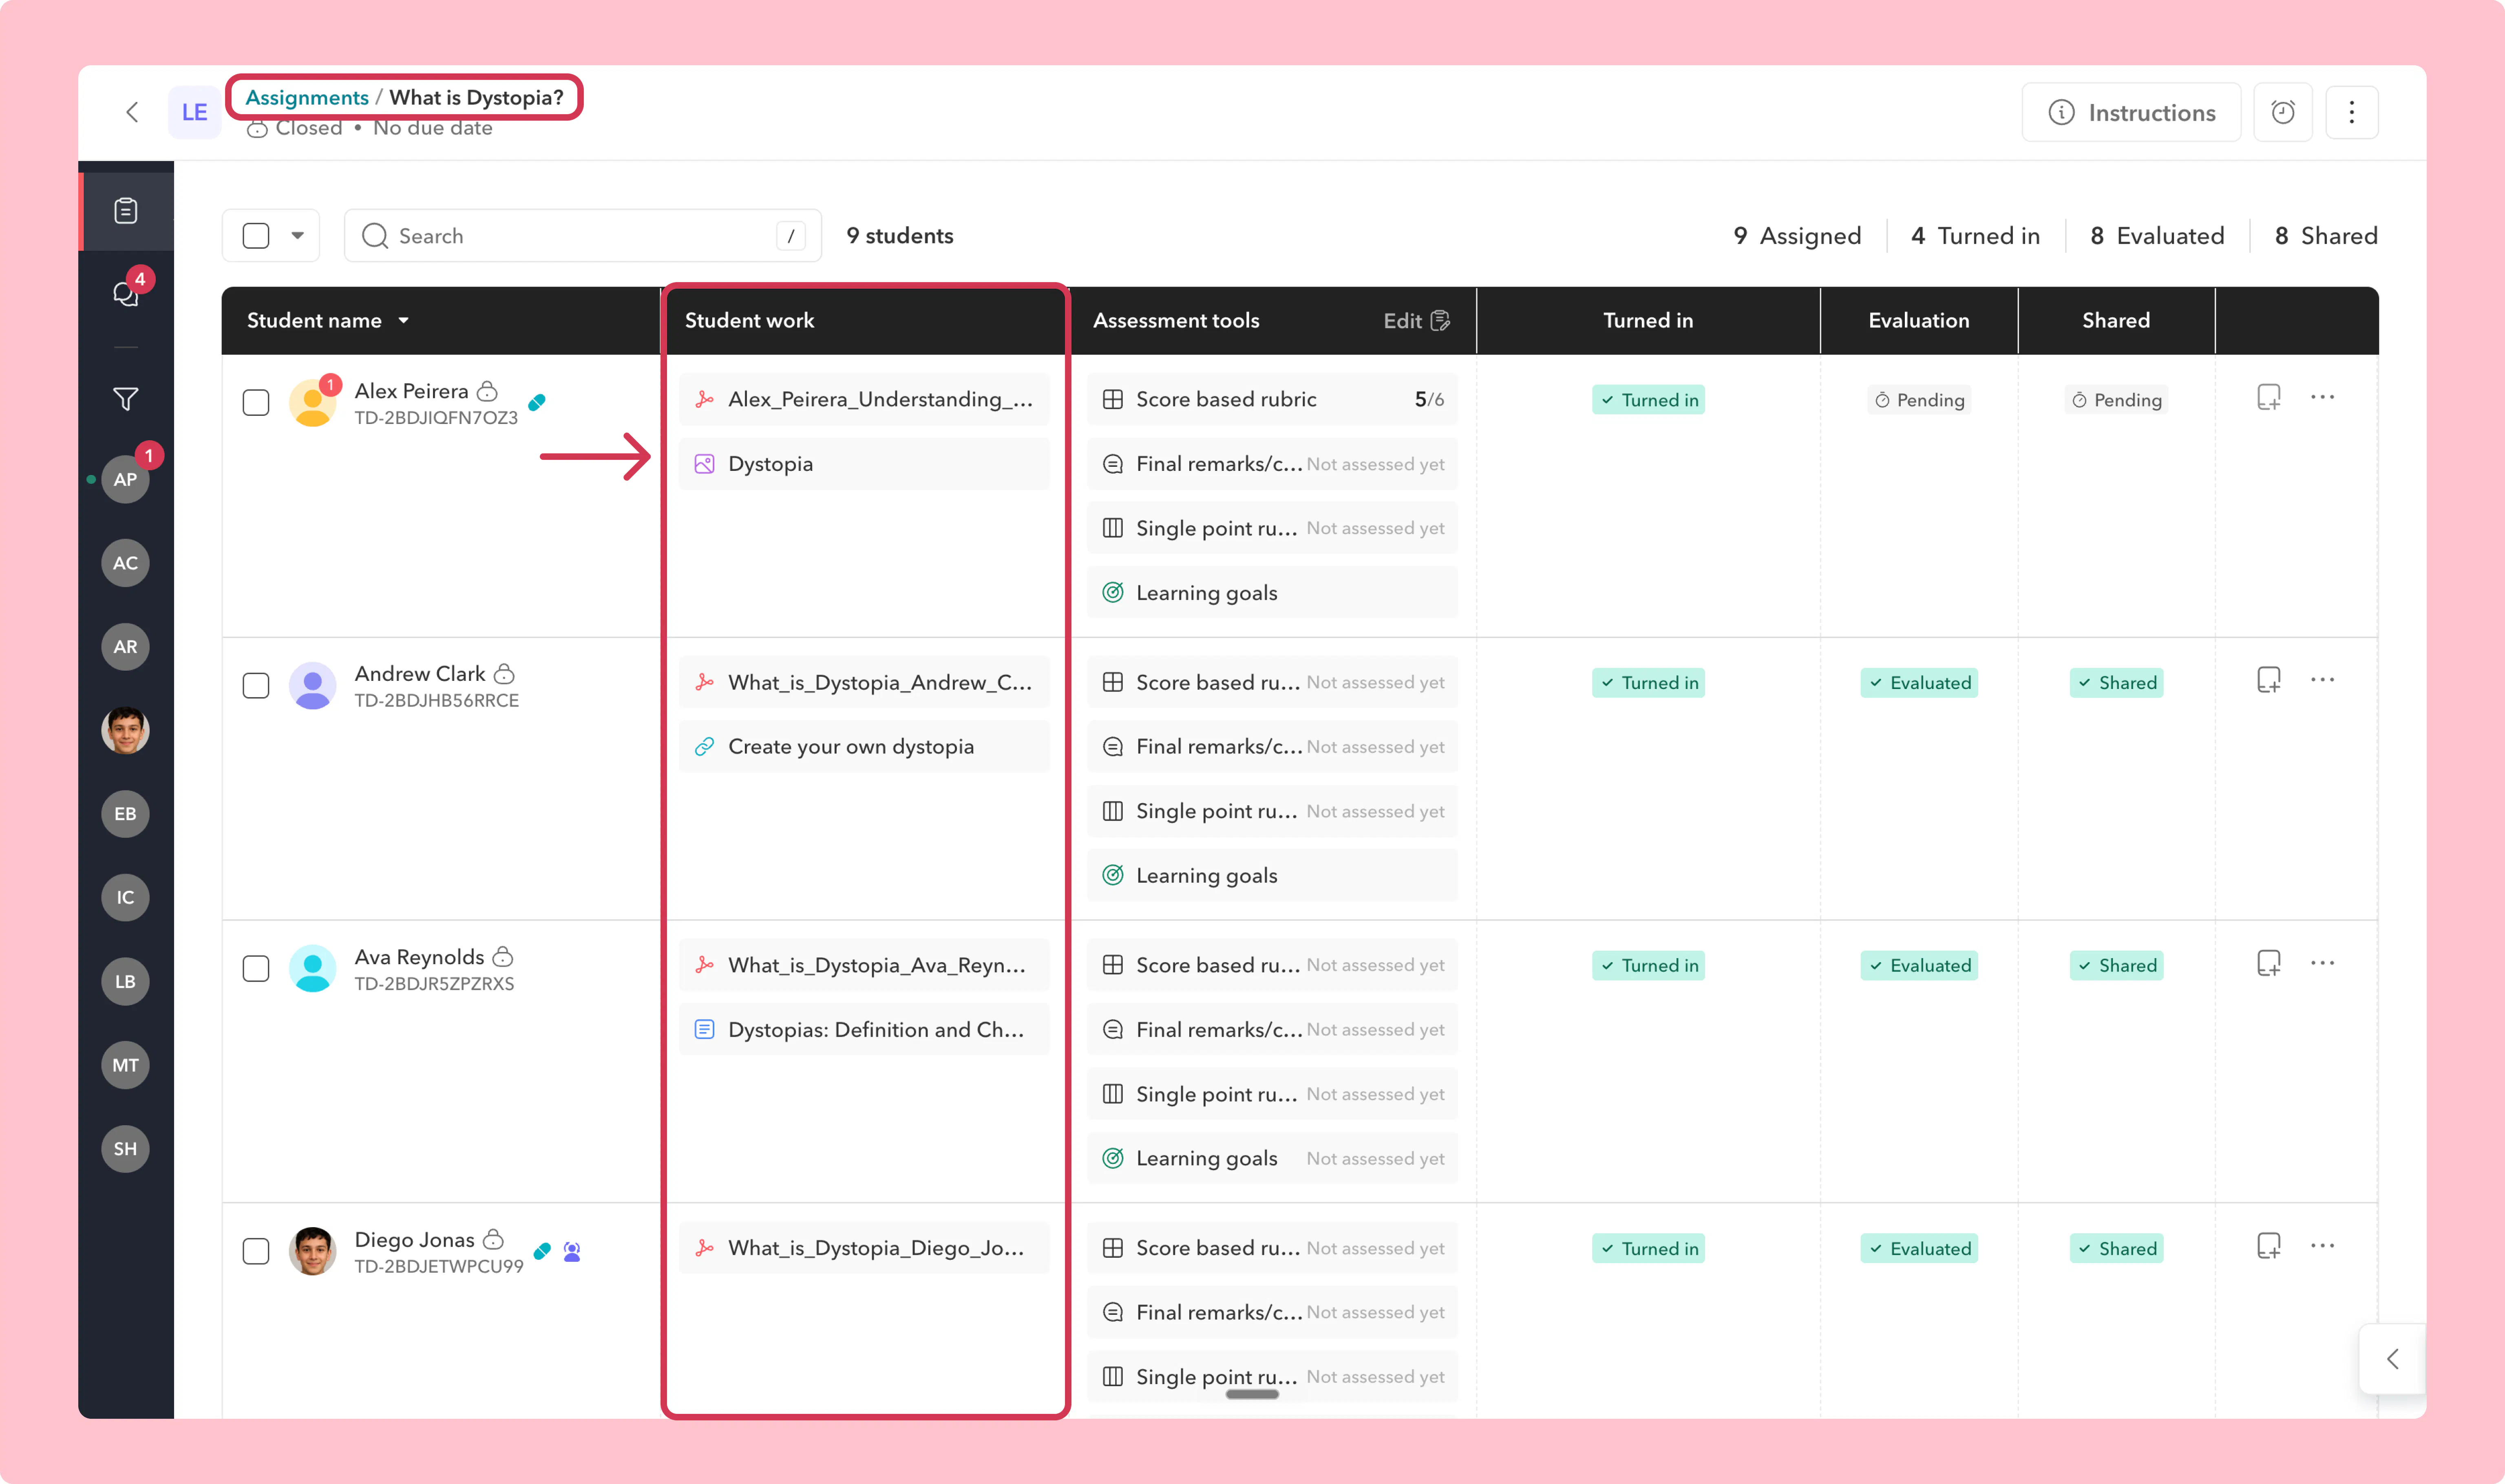This screenshot has width=2505, height=1484.
Task: Go back using the top-left arrow
Action: click(132, 112)
